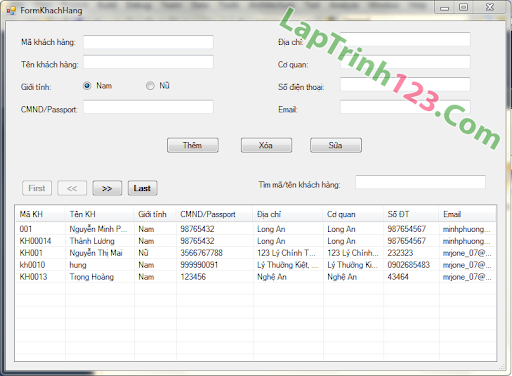512x376 pixels.
Task: Click the Xóa button
Action: 266,145
